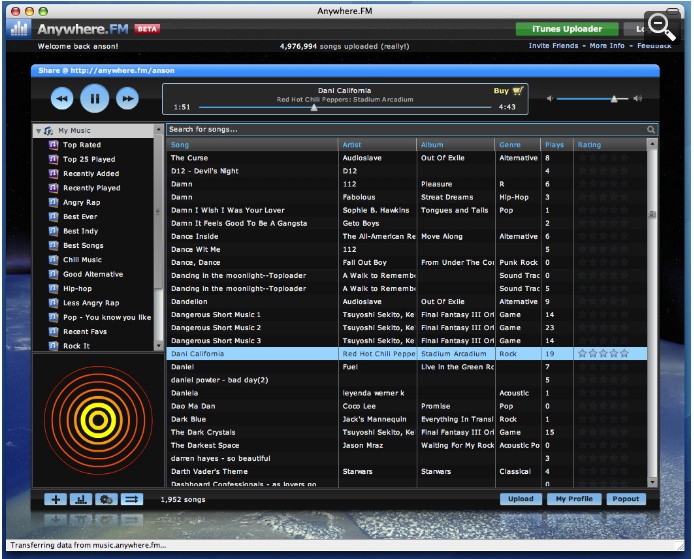Mute using low volume speaker icon
694x559 pixels.
click(x=550, y=98)
